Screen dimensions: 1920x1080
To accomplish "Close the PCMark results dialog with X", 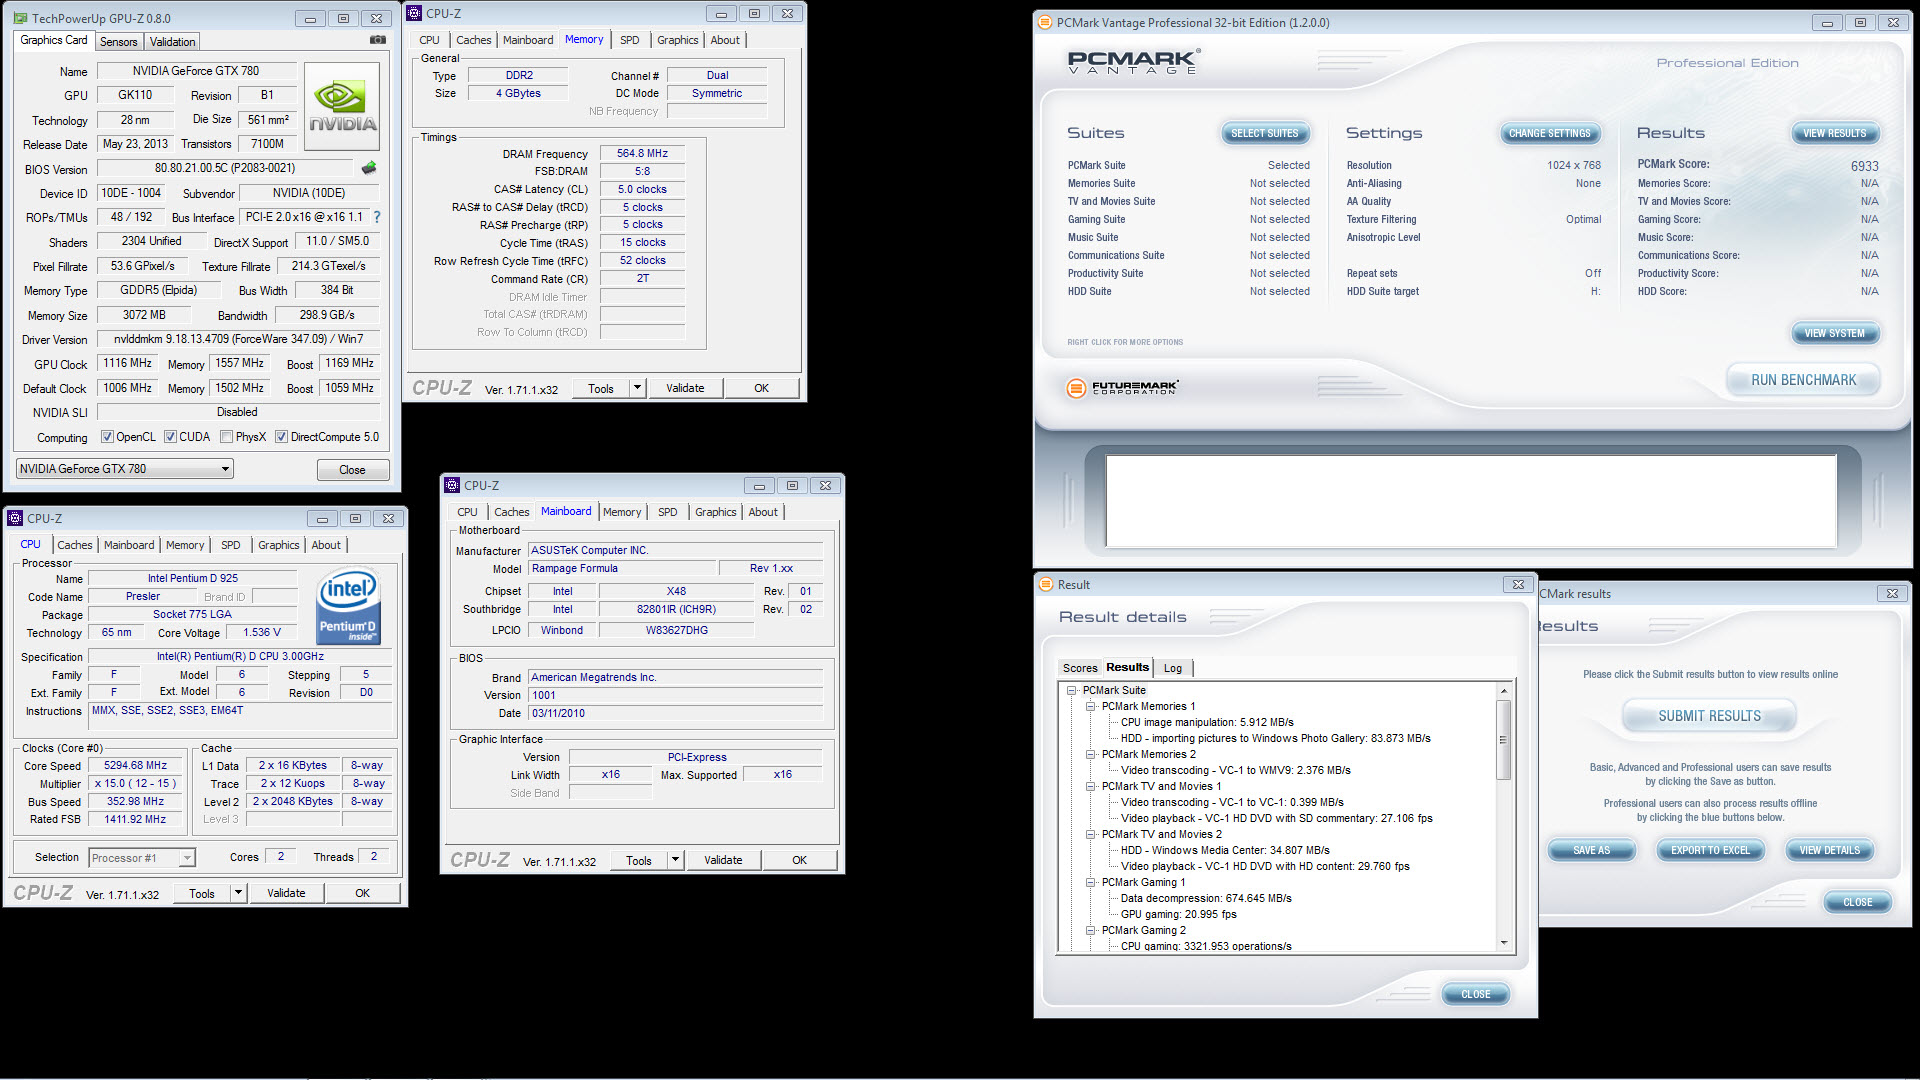I will pos(1892,593).
